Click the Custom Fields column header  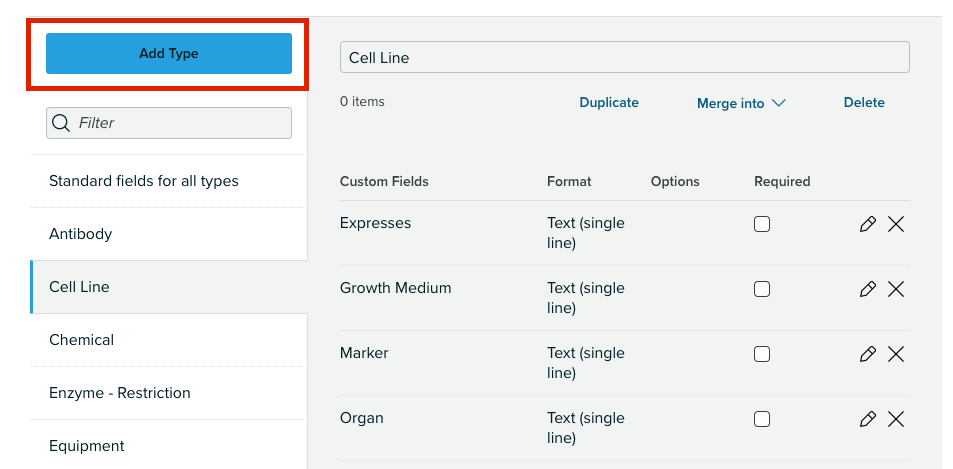coord(384,182)
